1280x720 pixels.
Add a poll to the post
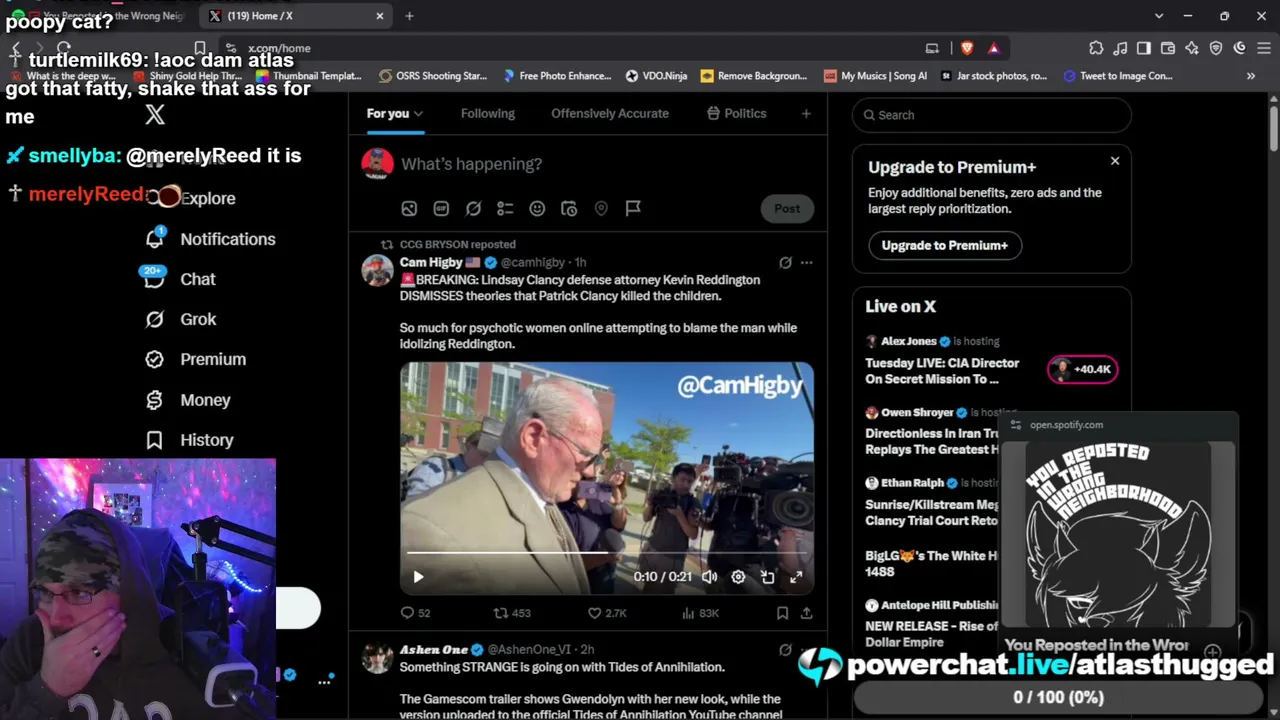[x=505, y=208]
